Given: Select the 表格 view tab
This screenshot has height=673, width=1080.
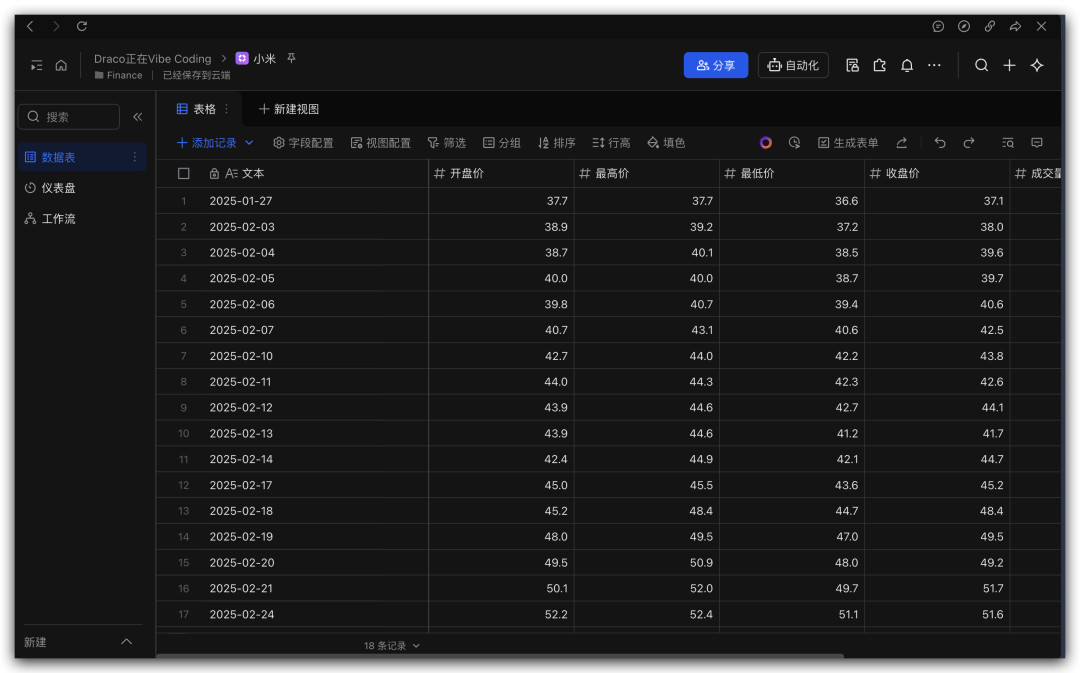Looking at the screenshot, I should point(196,109).
